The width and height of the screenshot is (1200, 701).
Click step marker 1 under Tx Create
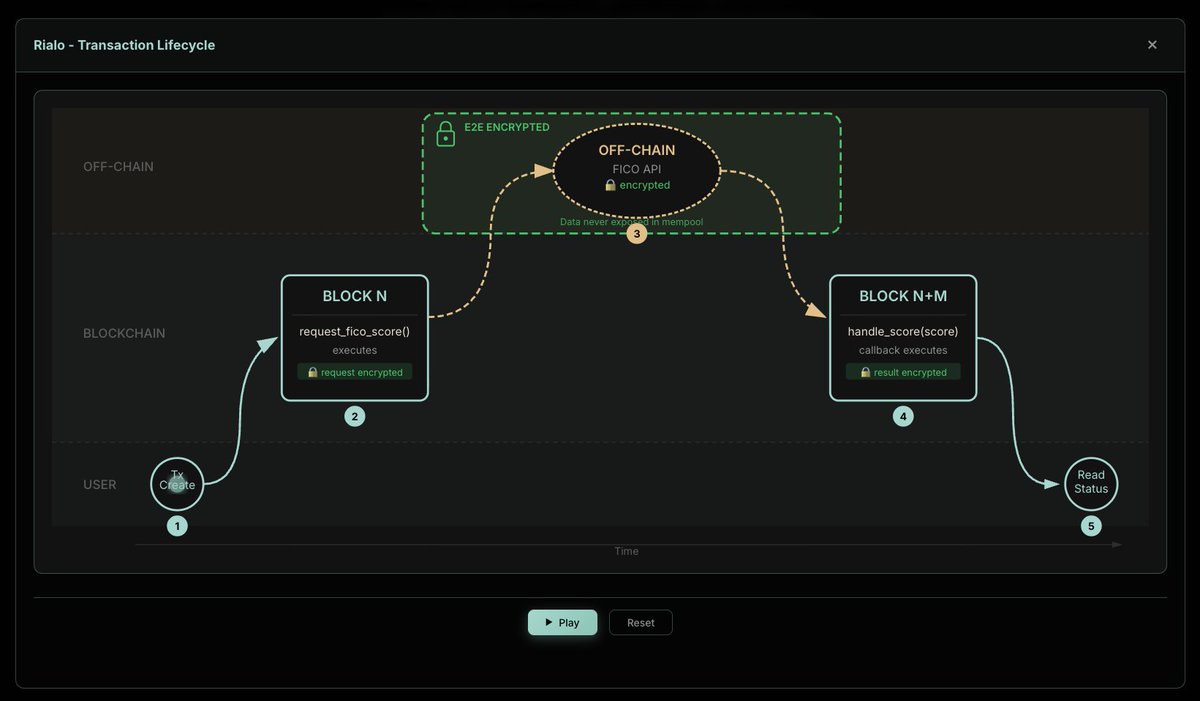coord(177,526)
